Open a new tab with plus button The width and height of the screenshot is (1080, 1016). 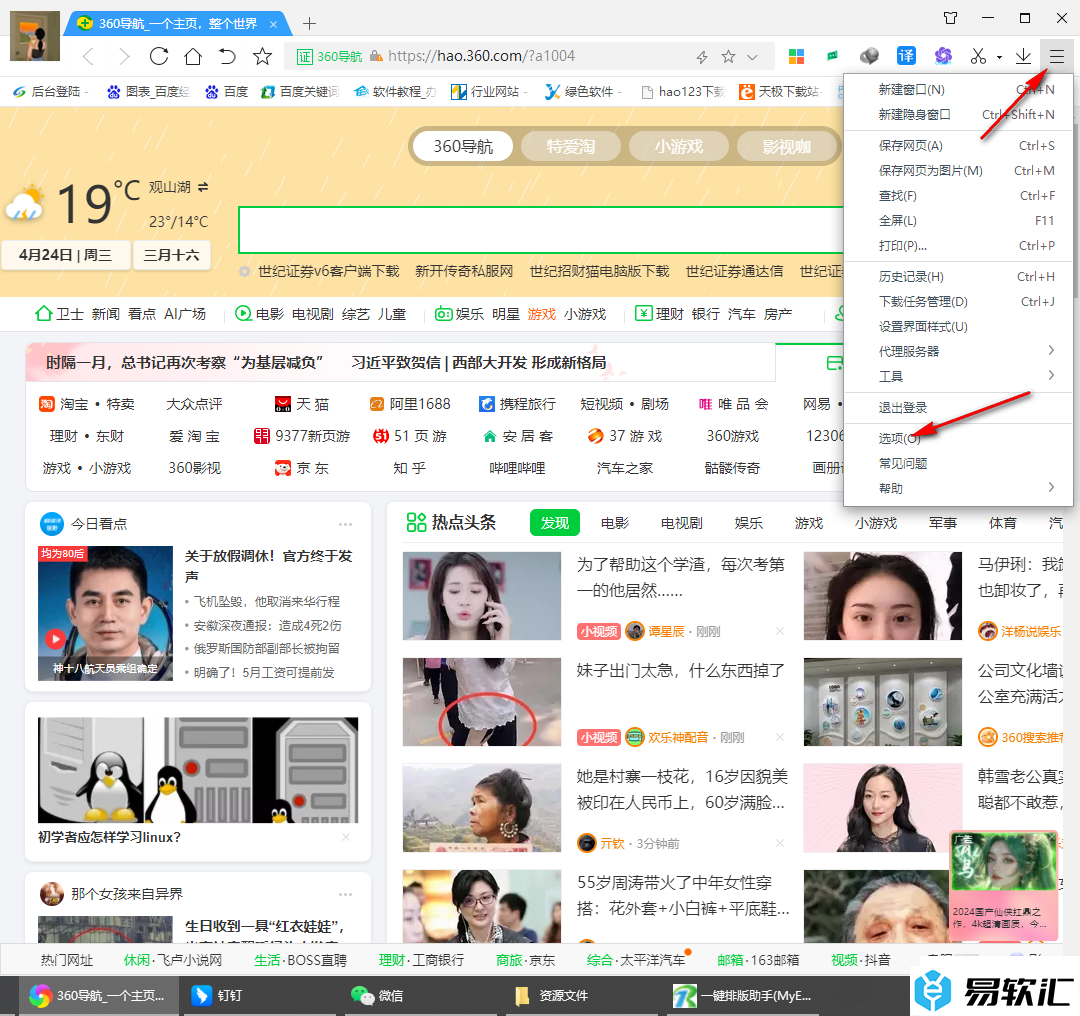[x=309, y=24]
